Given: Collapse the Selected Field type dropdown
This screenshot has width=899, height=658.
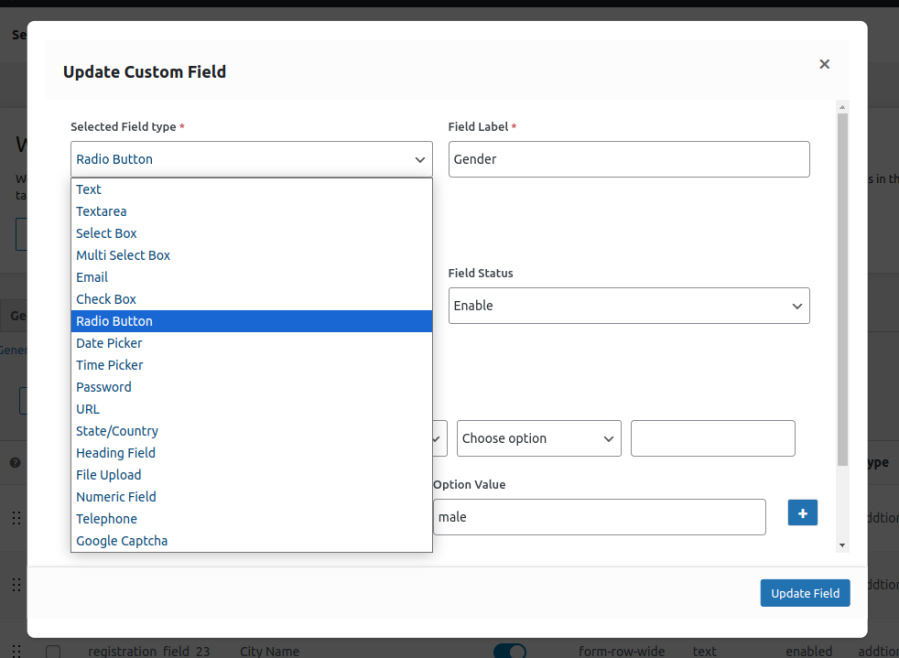Looking at the screenshot, I should click(251, 159).
